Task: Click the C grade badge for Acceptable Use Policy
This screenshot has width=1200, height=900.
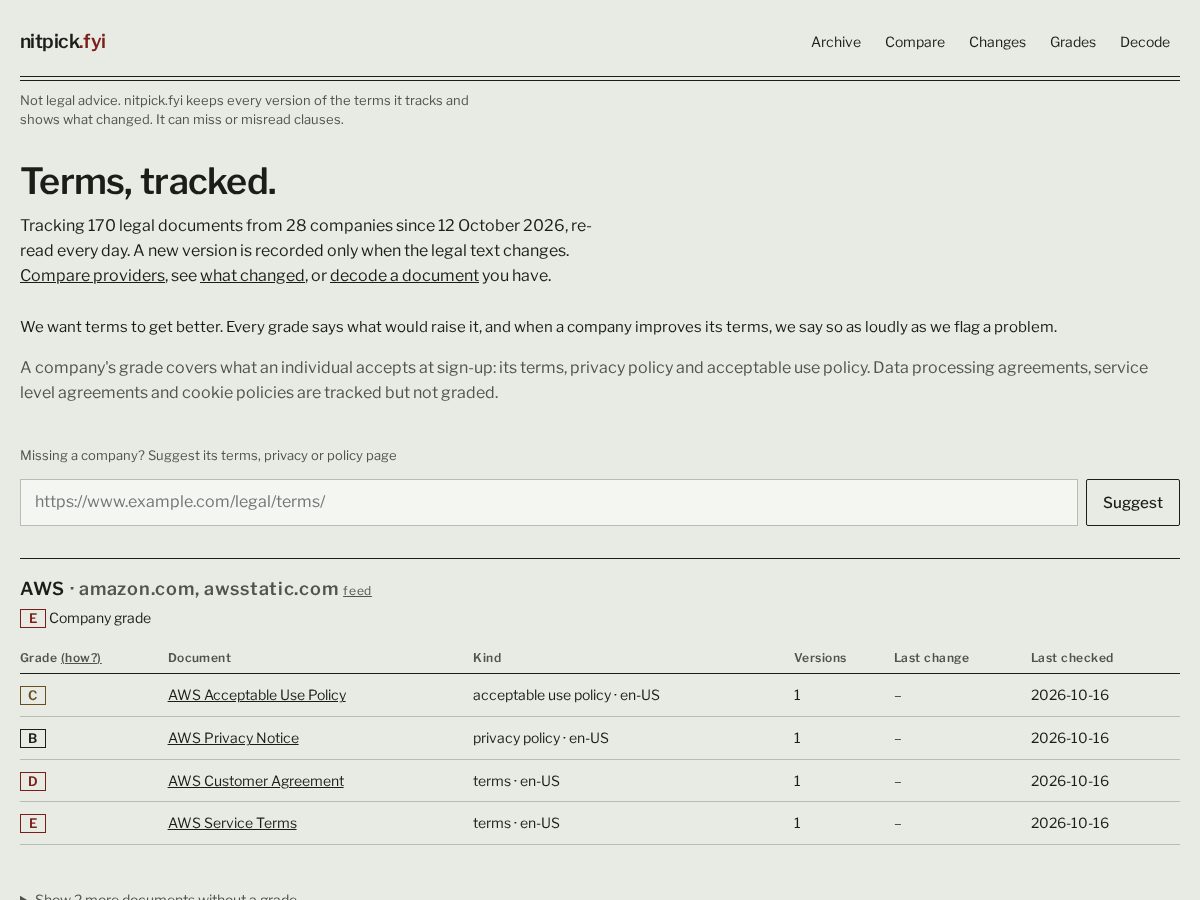Action: tap(33, 695)
